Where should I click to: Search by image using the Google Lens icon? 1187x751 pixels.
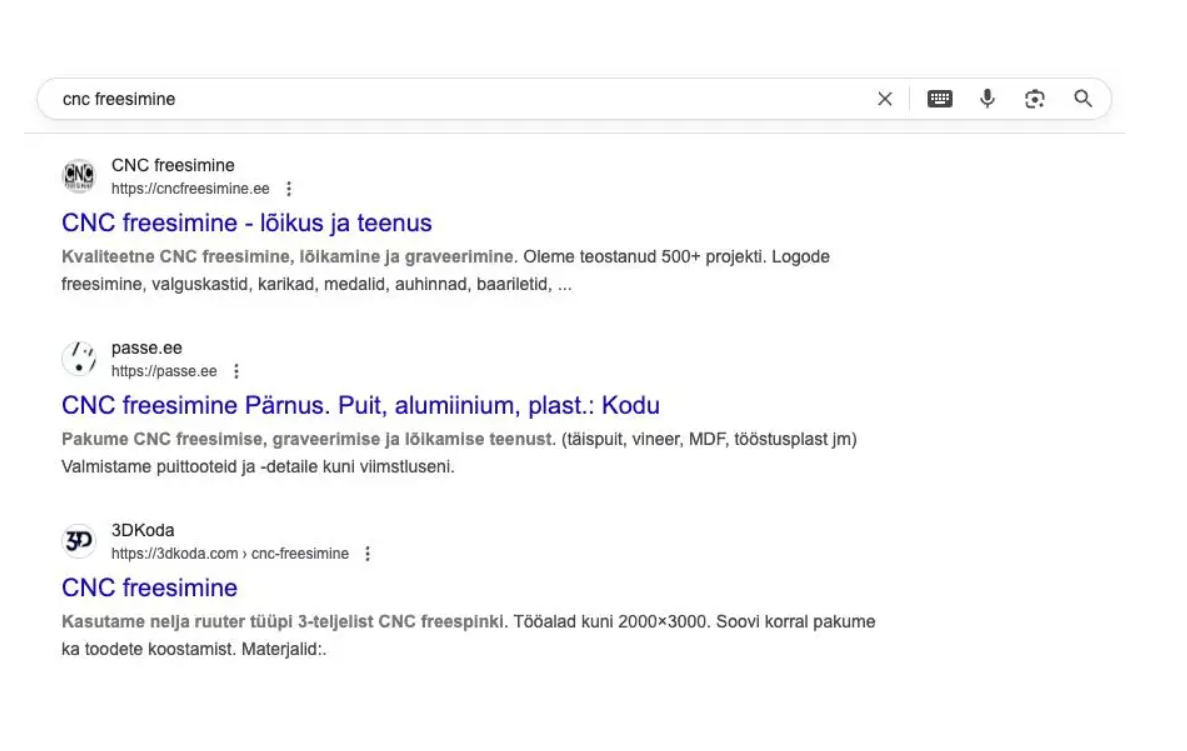pos(1034,98)
